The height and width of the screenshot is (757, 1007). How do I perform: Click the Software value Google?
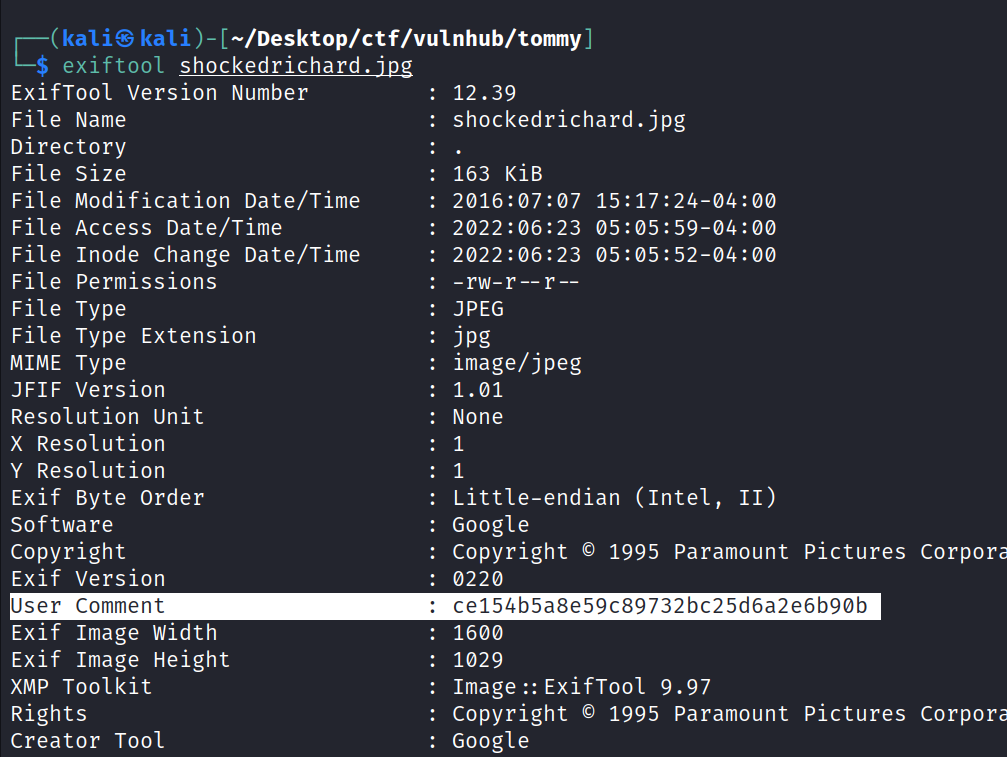click(x=490, y=525)
